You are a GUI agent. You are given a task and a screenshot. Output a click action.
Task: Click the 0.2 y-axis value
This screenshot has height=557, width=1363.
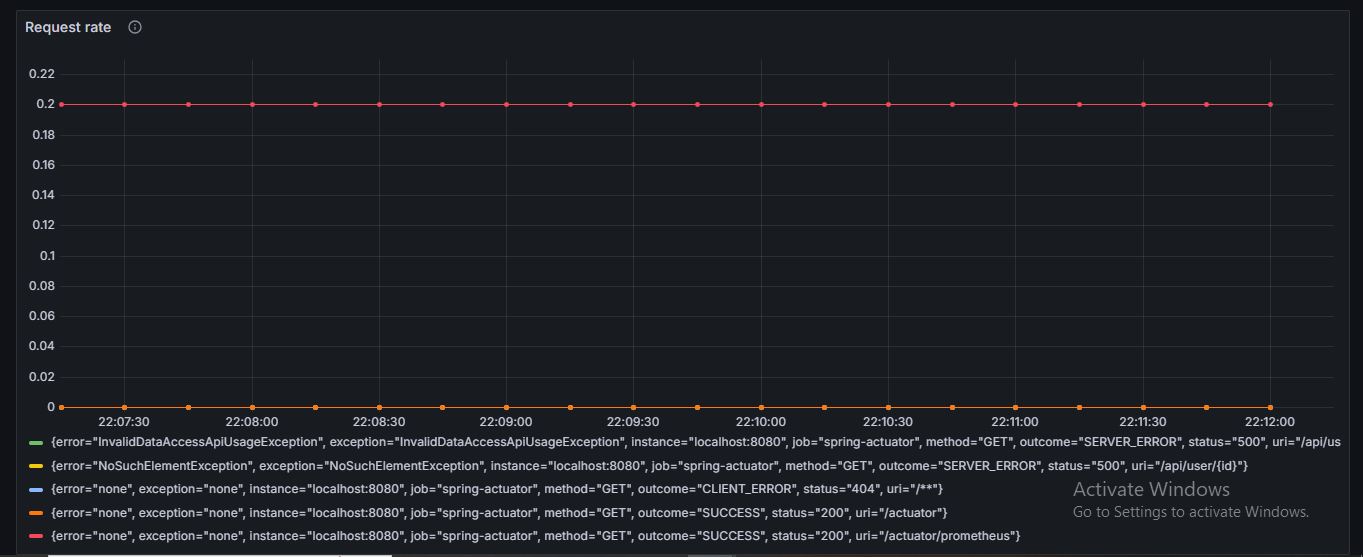point(46,104)
